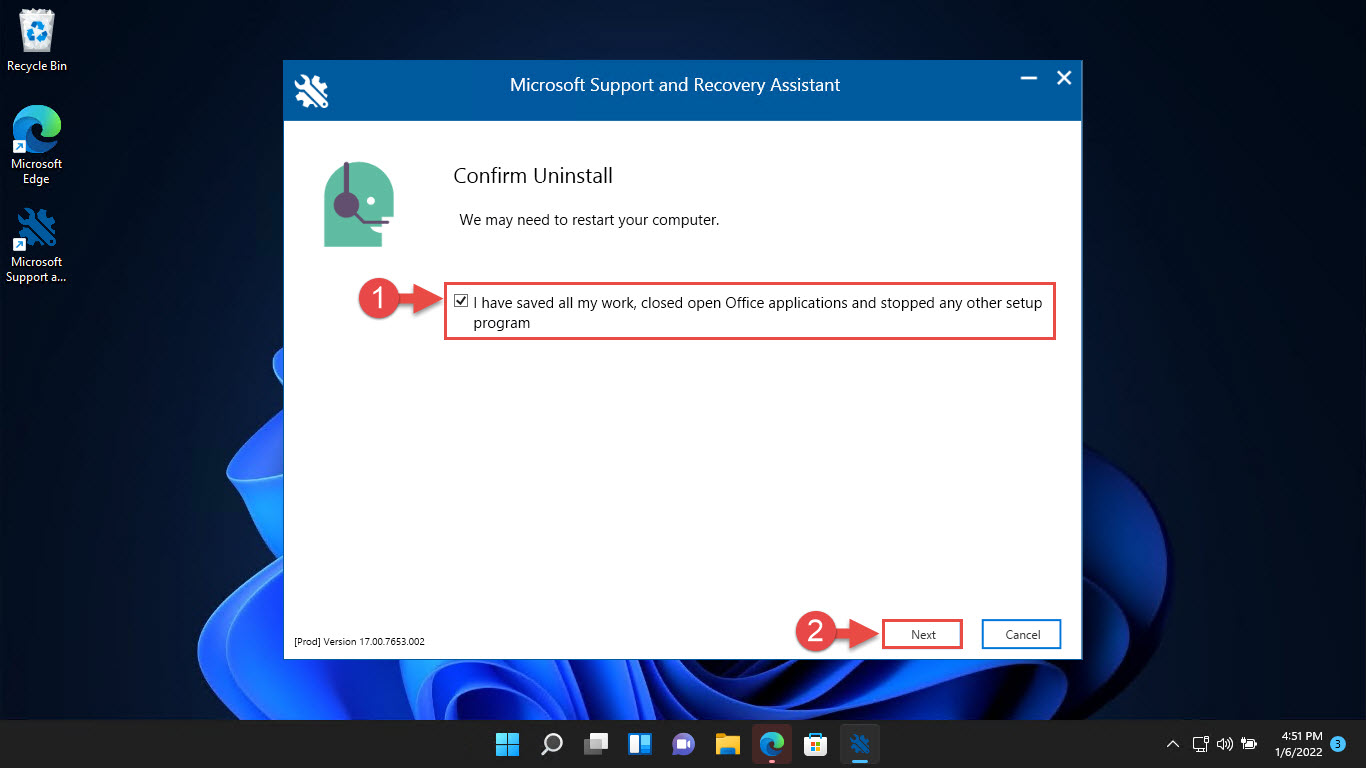Image resolution: width=1366 pixels, height=768 pixels.
Task: Open the clock showing 4:51 PM
Action: coord(1298,743)
